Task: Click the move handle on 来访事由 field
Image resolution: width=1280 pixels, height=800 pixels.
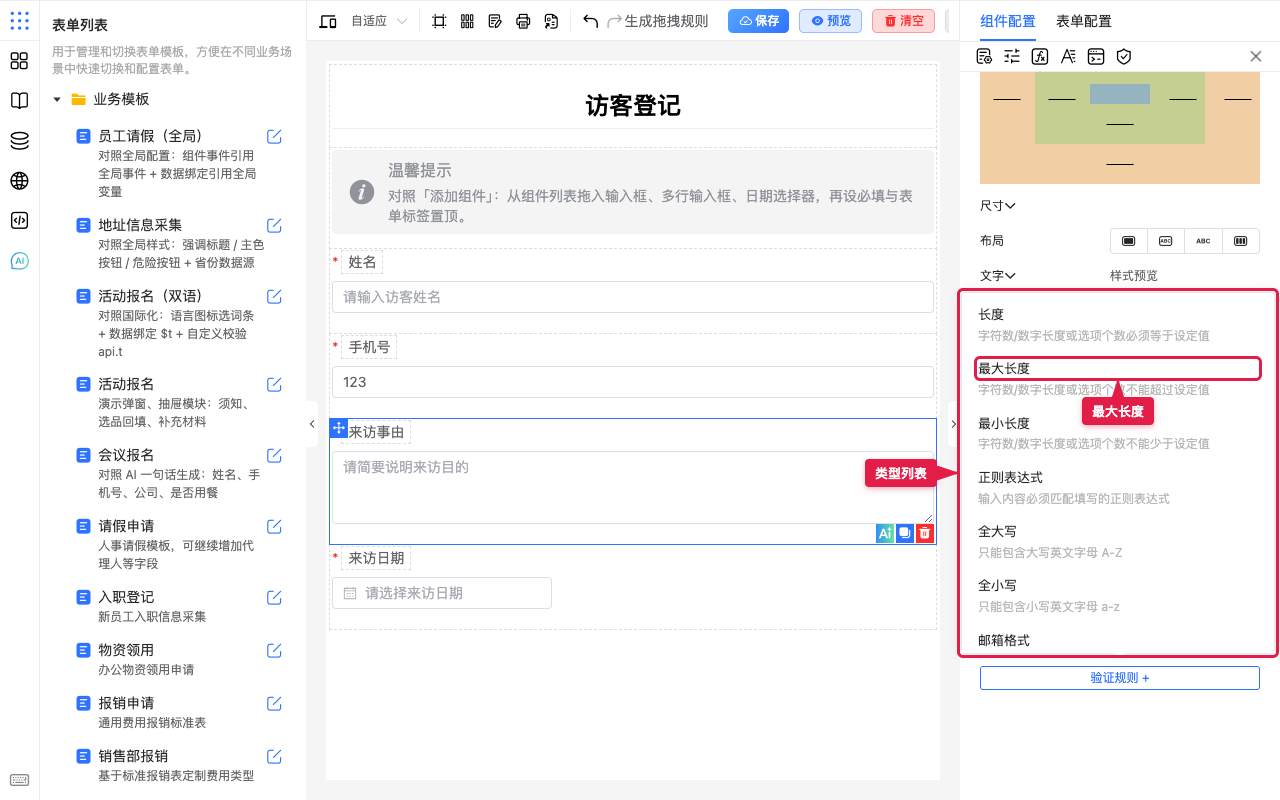Action: [338, 427]
